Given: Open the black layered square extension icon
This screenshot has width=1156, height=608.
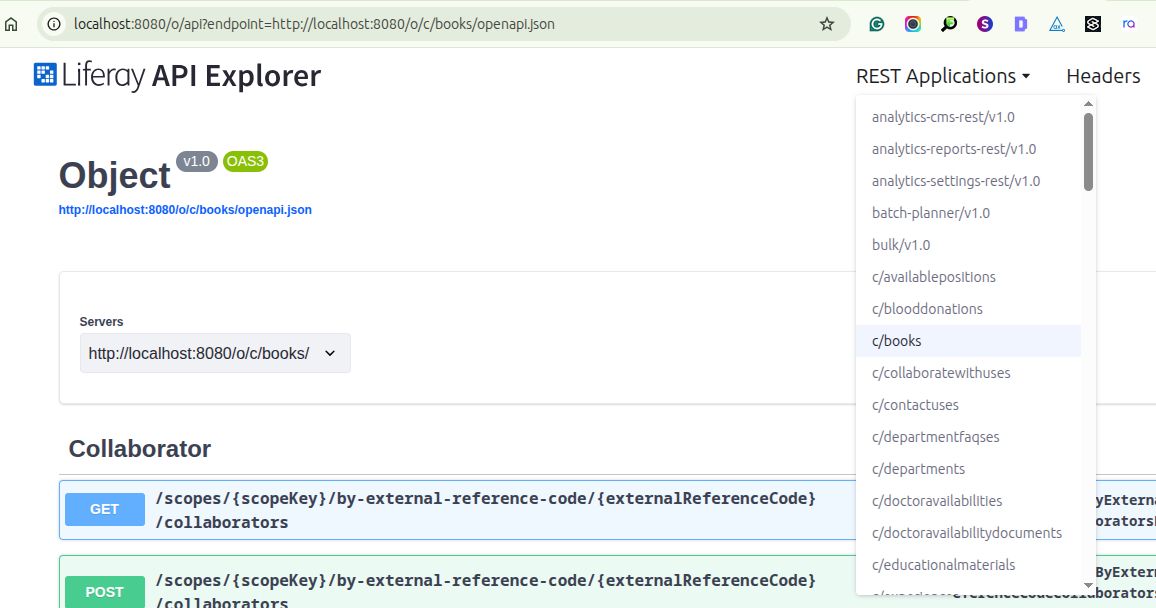Looking at the screenshot, I should (x=1093, y=24).
